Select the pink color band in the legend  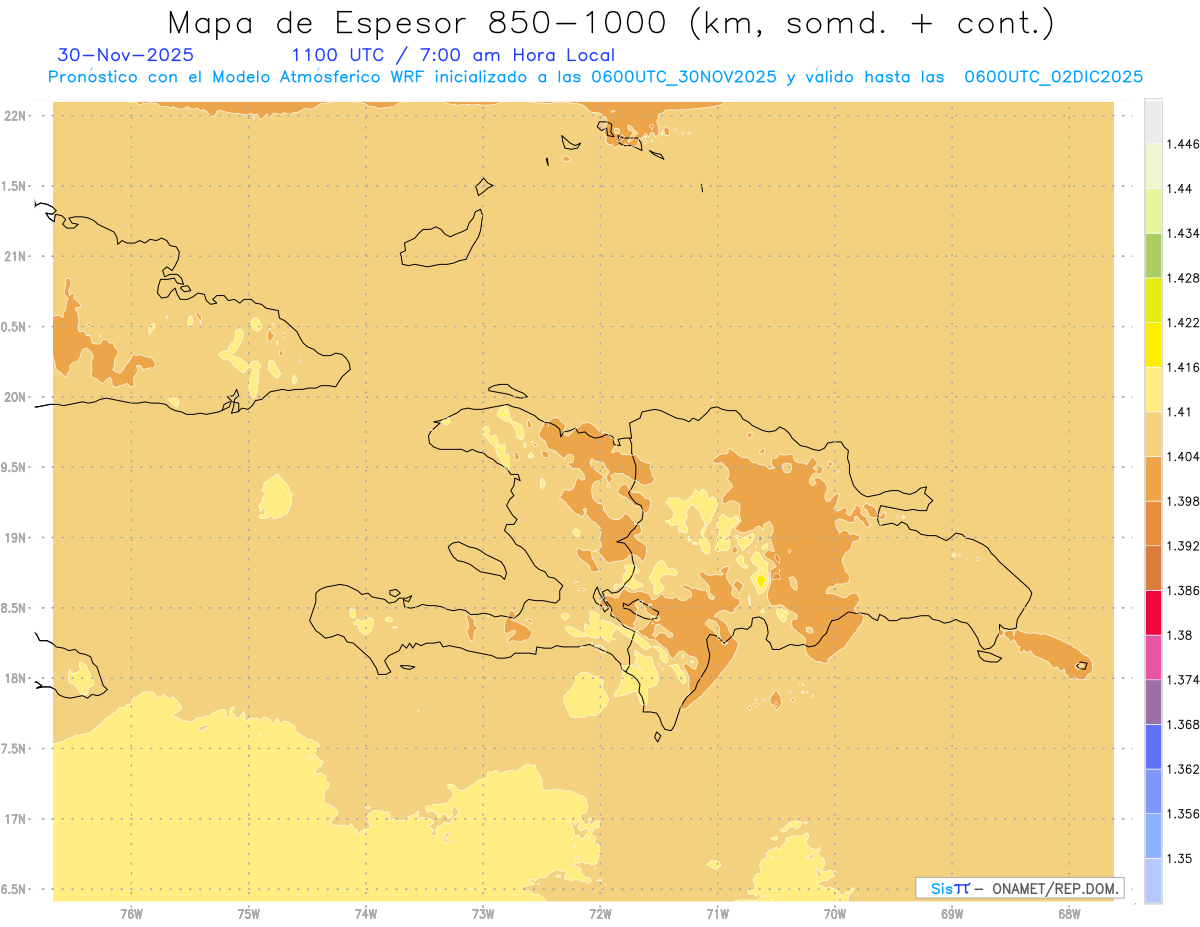point(1153,657)
